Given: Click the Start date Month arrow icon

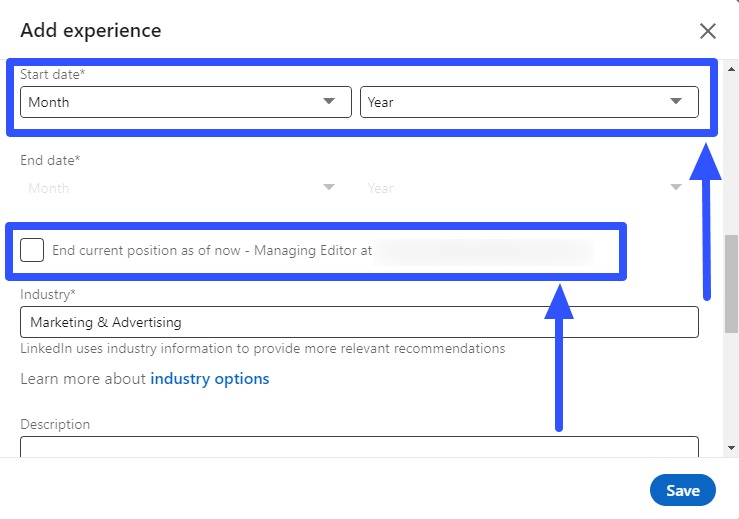Looking at the screenshot, I should (329, 102).
